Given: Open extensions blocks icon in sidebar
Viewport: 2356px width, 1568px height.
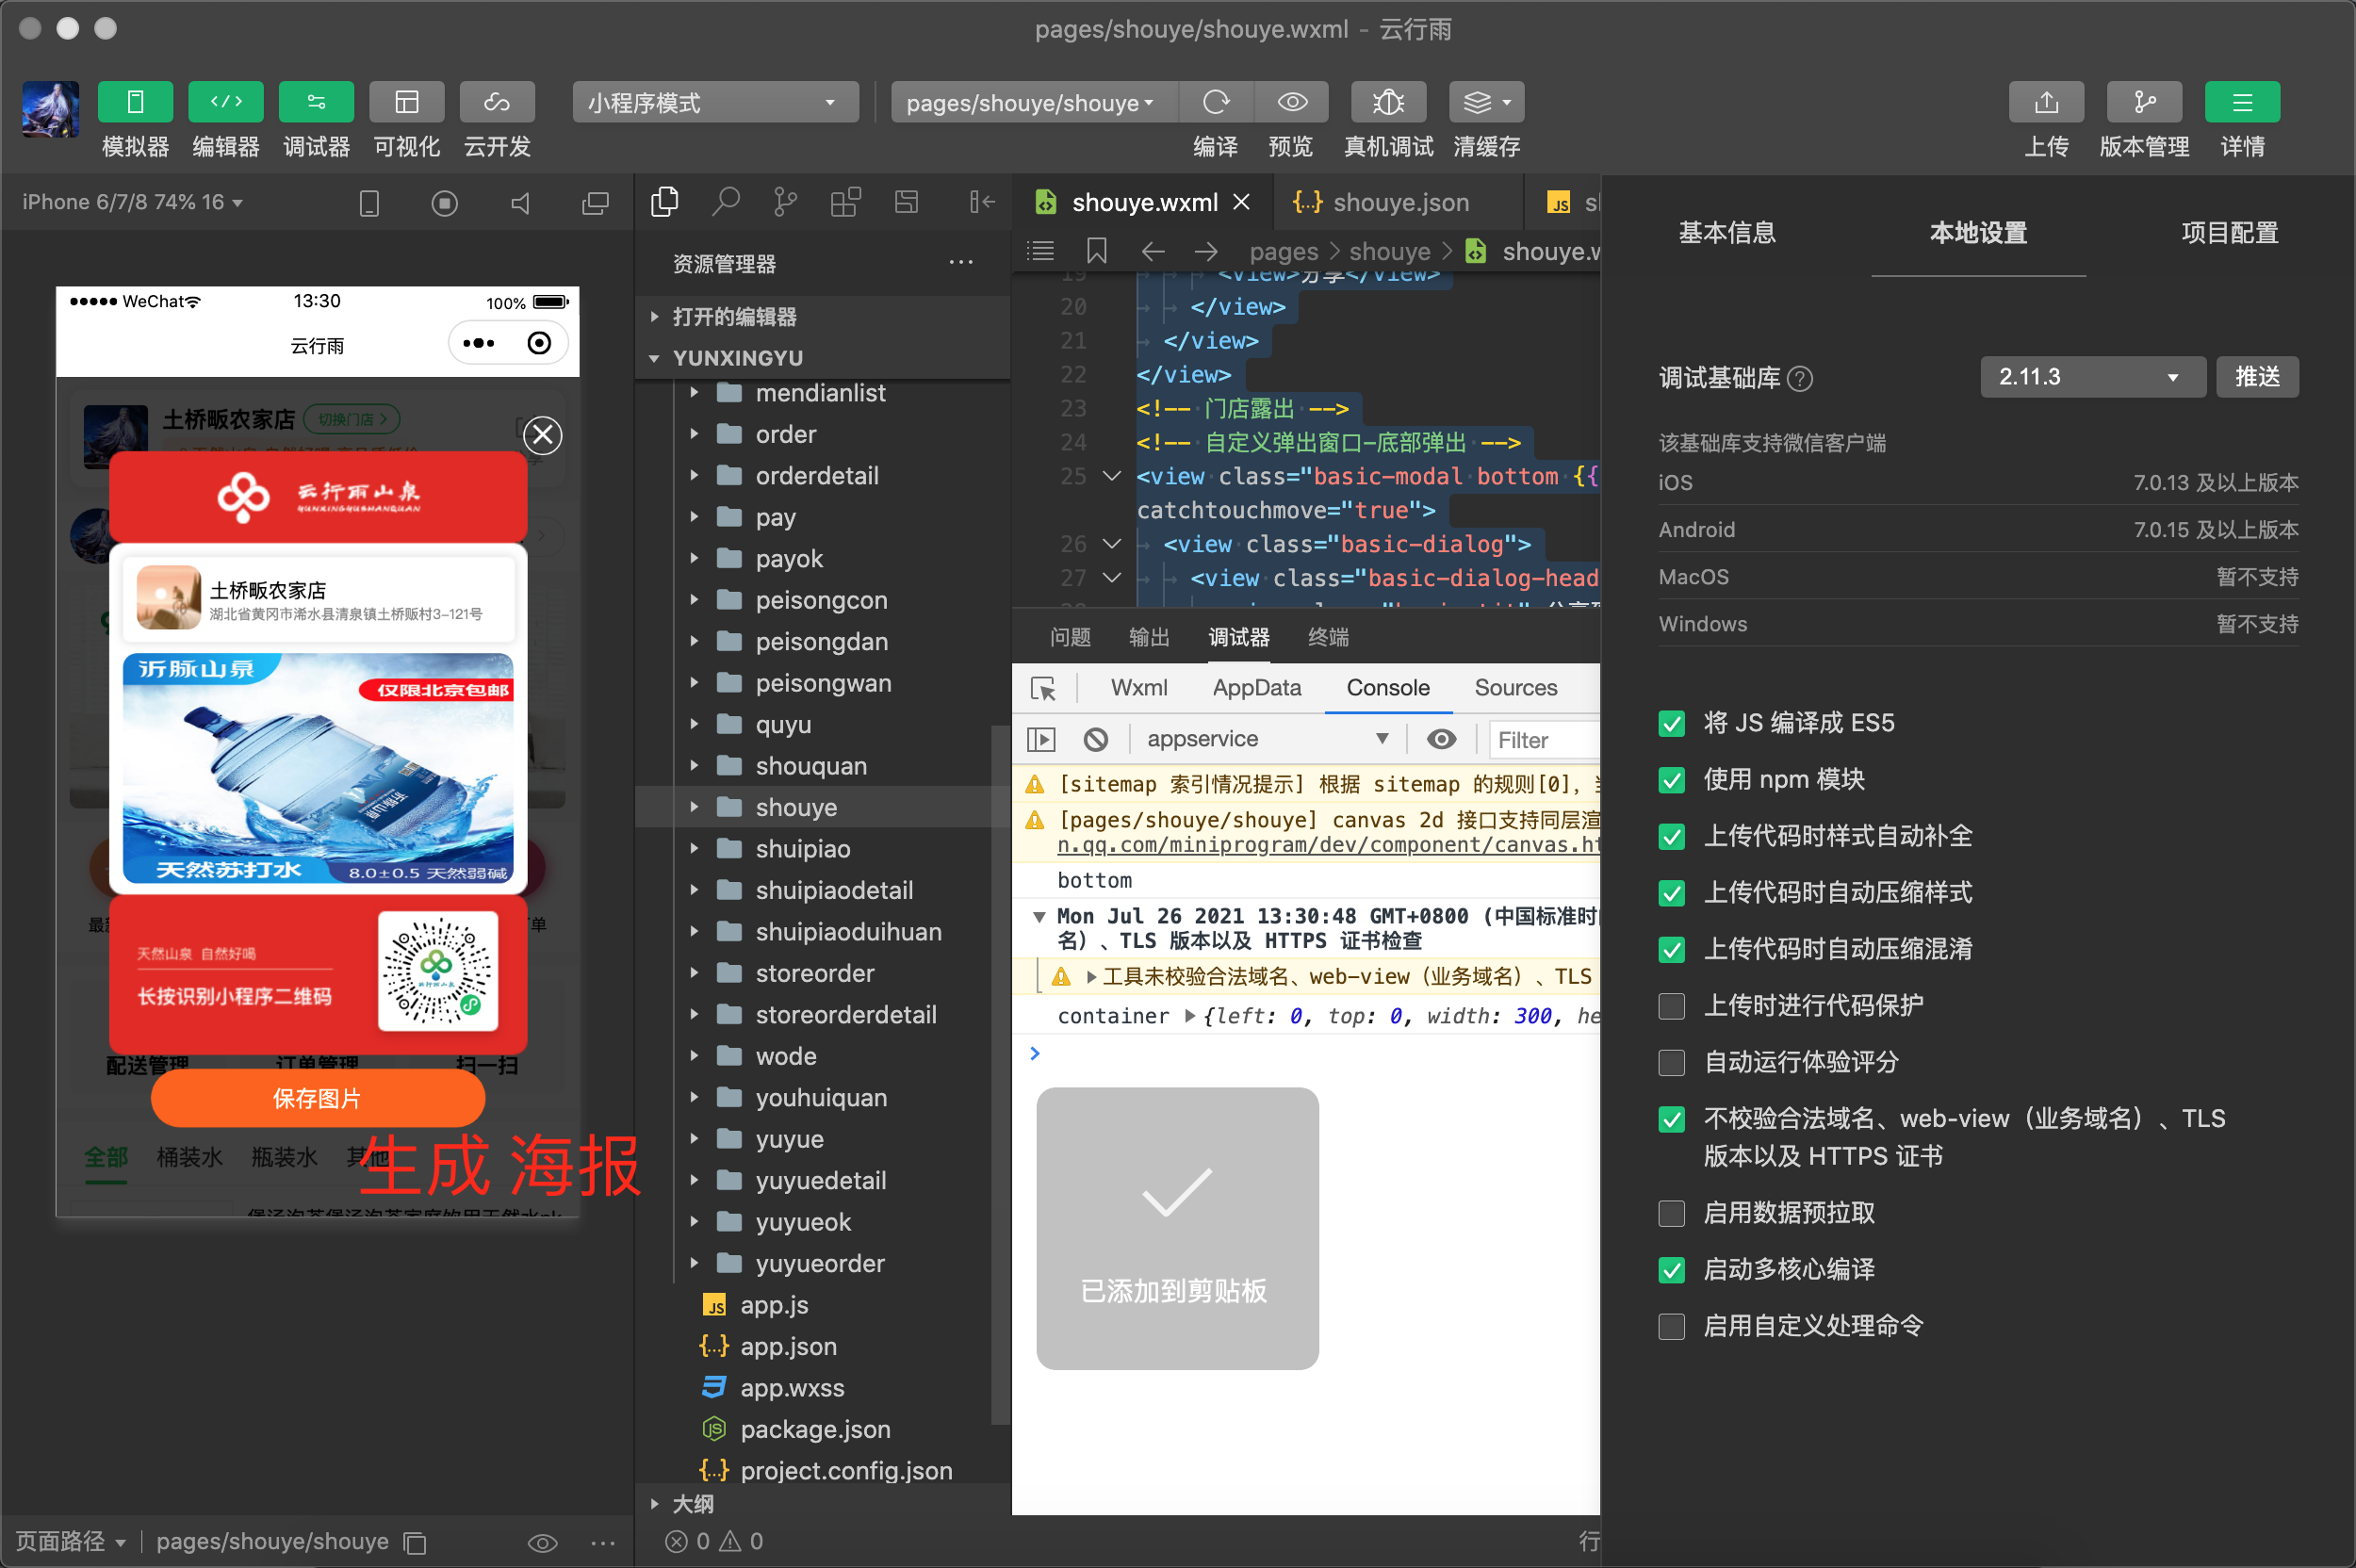Looking at the screenshot, I should [x=846, y=202].
